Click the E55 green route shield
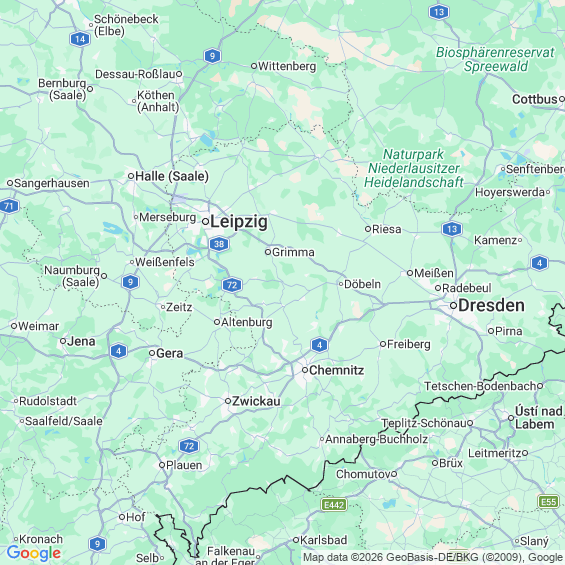 [549, 502]
